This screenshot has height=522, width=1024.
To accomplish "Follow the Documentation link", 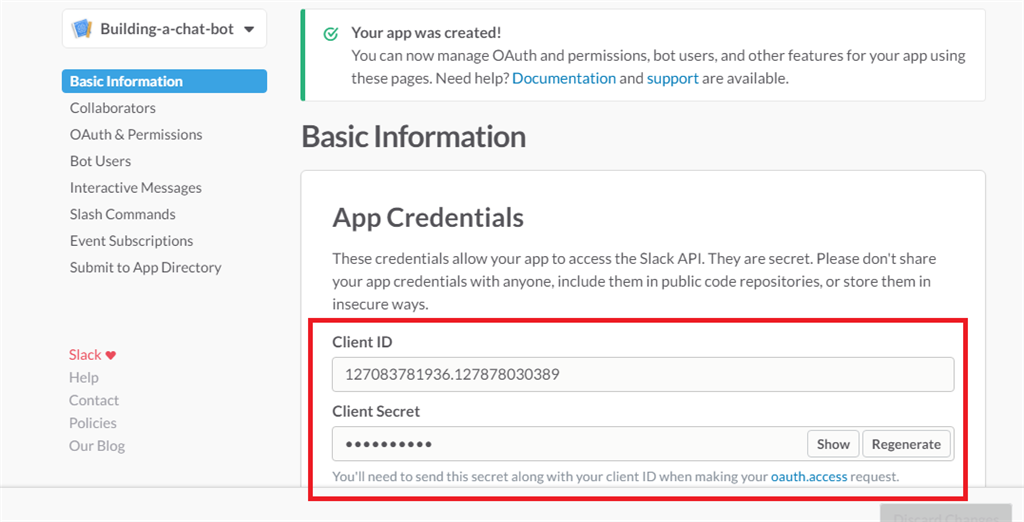I will tap(564, 78).
